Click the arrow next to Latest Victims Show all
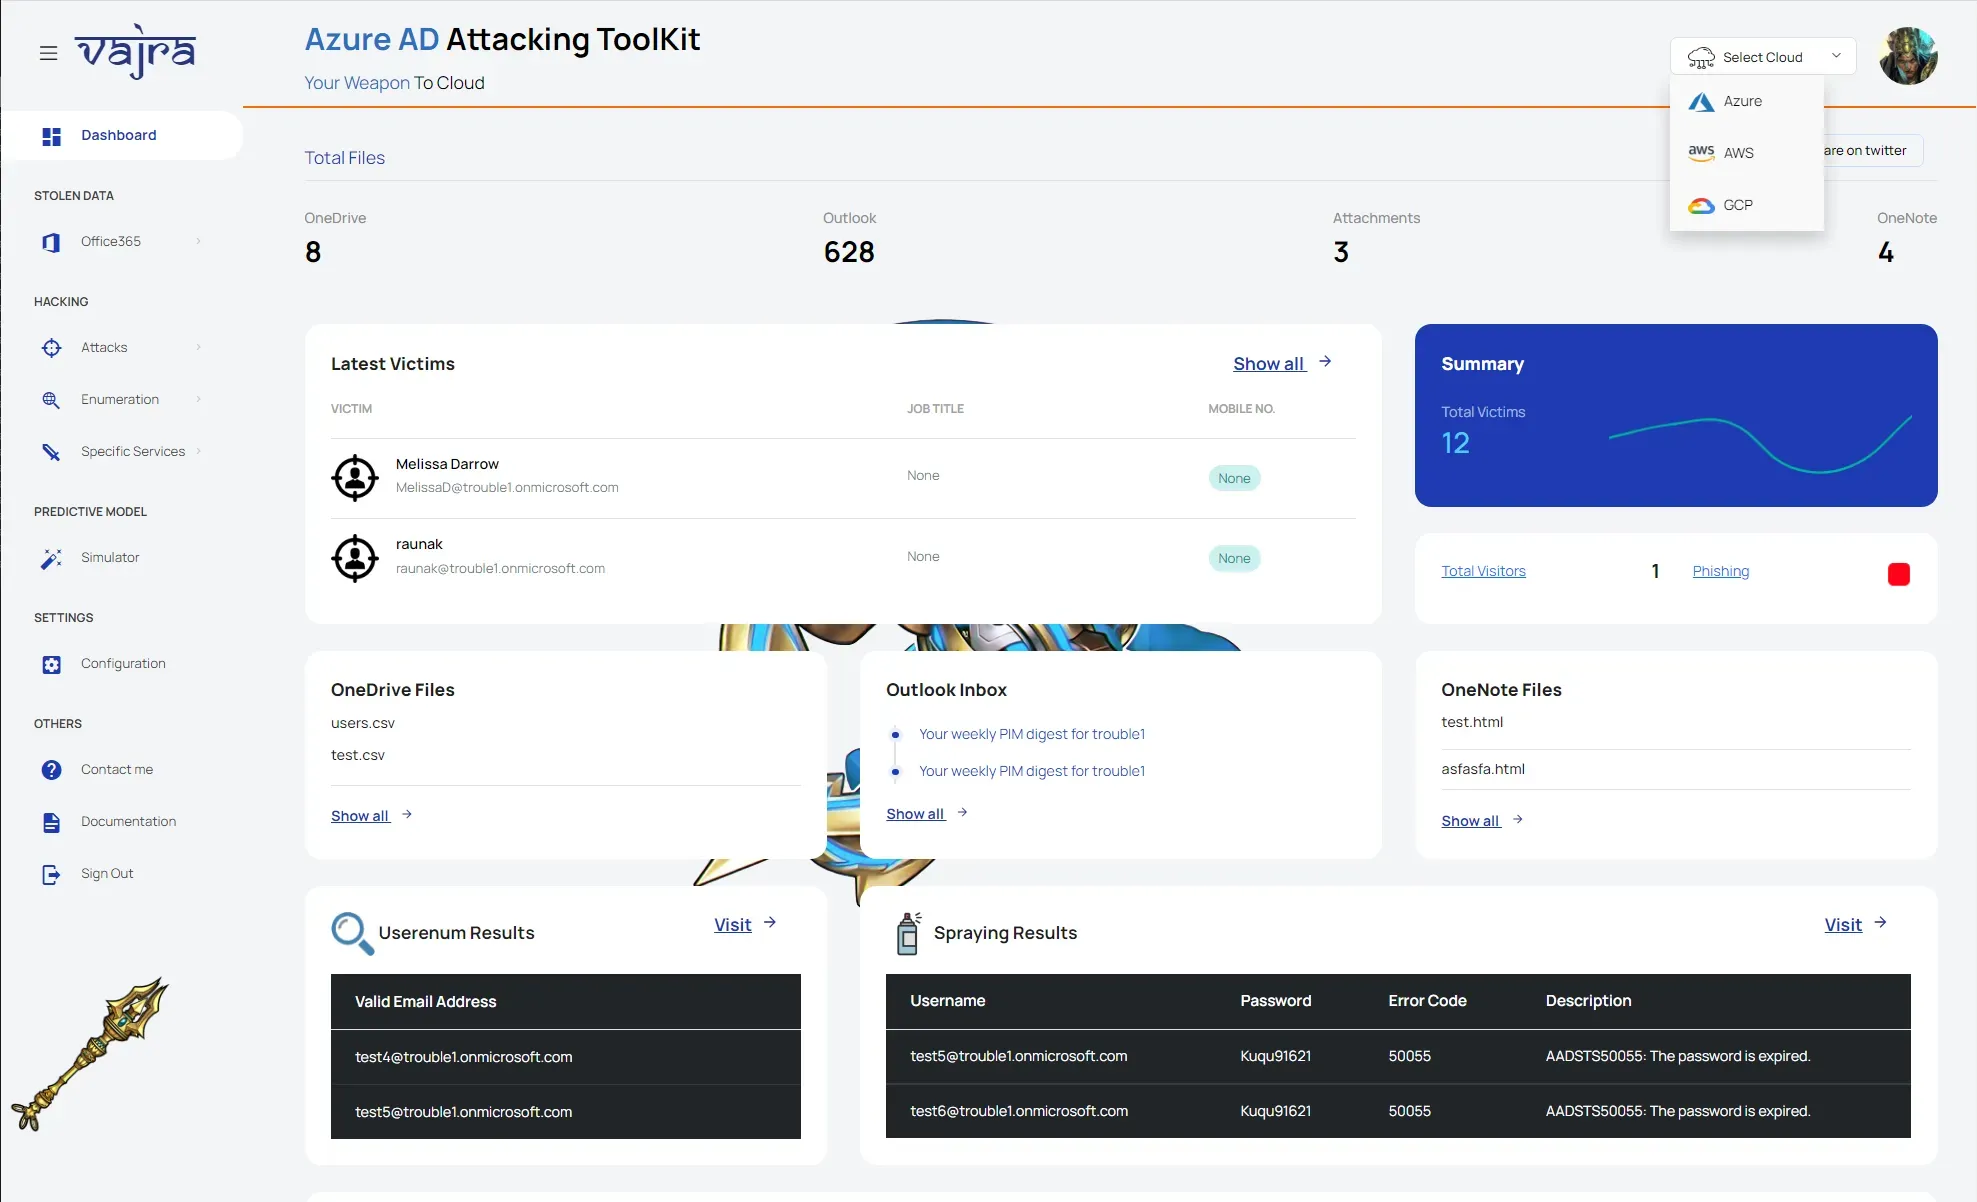The image size is (1977, 1202). [x=1325, y=362]
